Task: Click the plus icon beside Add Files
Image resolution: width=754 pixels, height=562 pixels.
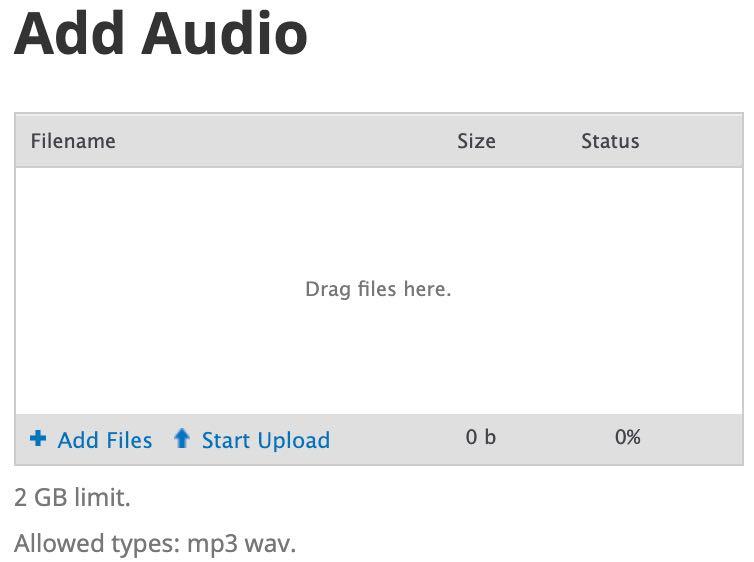Action: coord(38,439)
